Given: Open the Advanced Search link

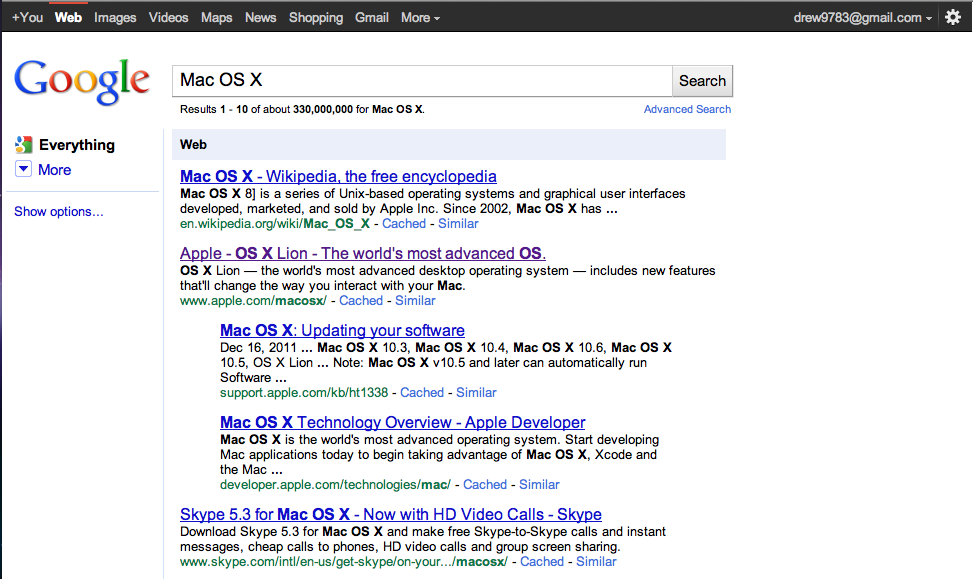Looking at the screenshot, I should 687,109.
